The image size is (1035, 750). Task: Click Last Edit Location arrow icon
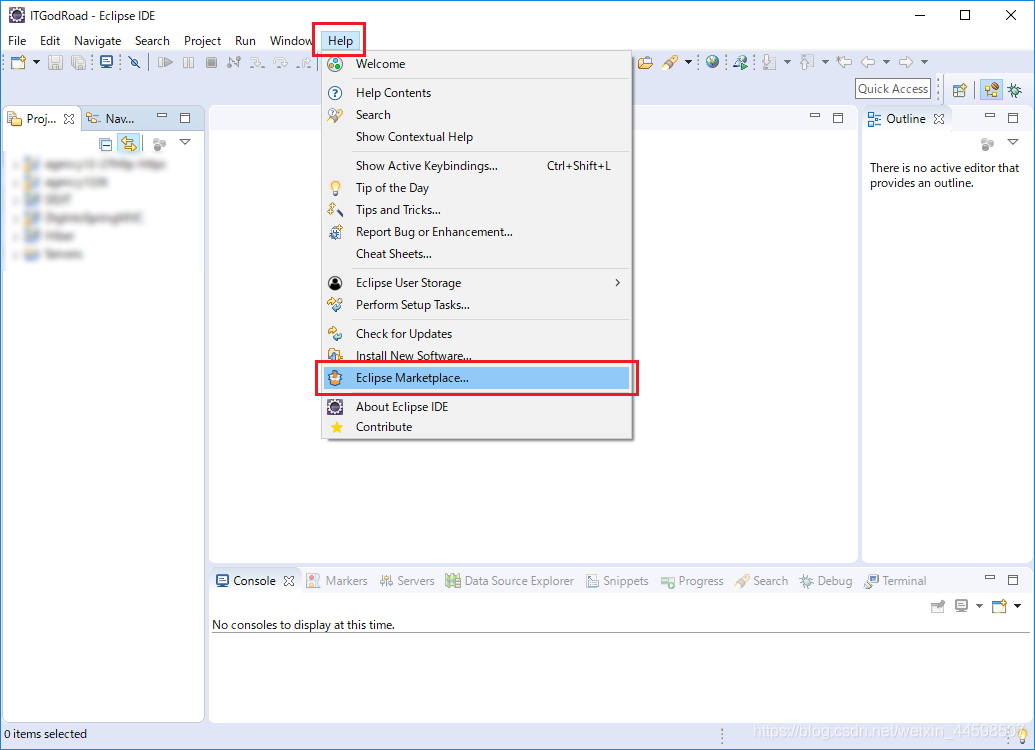tap(844, 62)
